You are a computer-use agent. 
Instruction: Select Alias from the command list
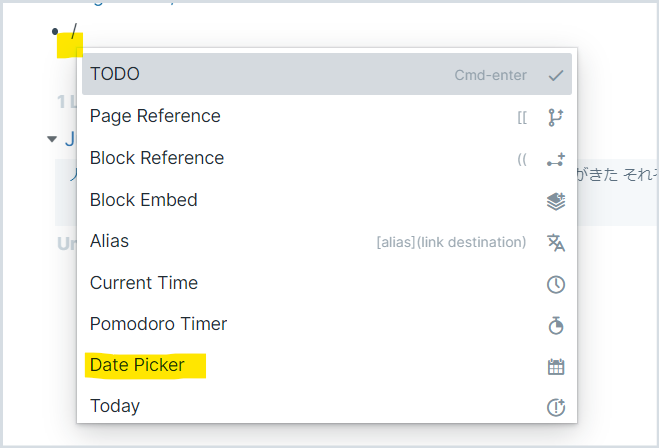(327, 241)
